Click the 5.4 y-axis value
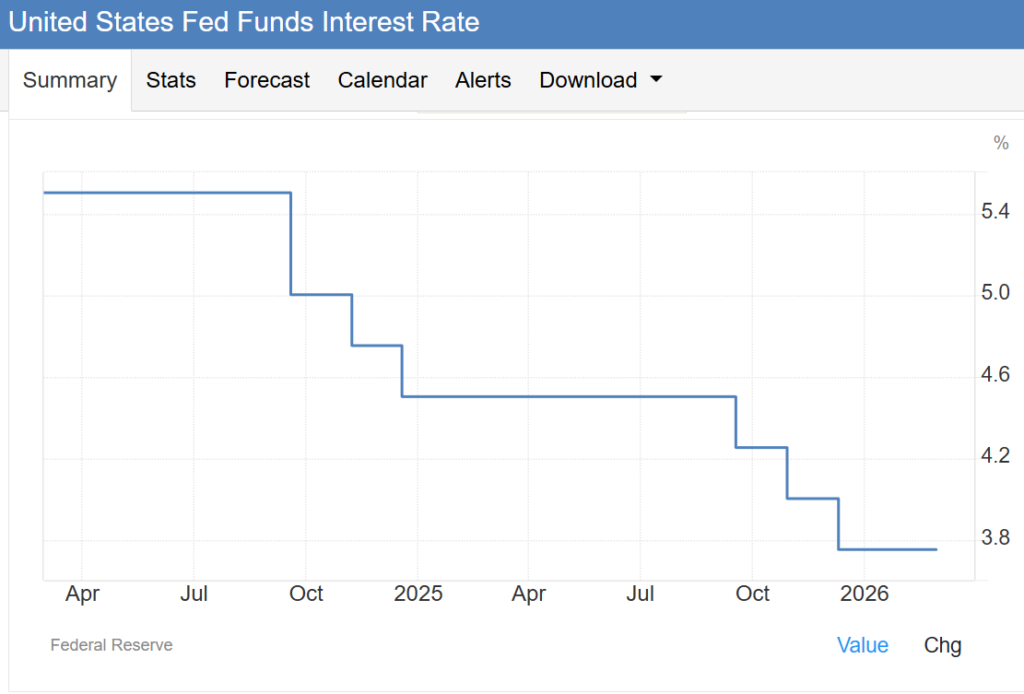The width and height of the screenshot is (1024, 694). 995,212
